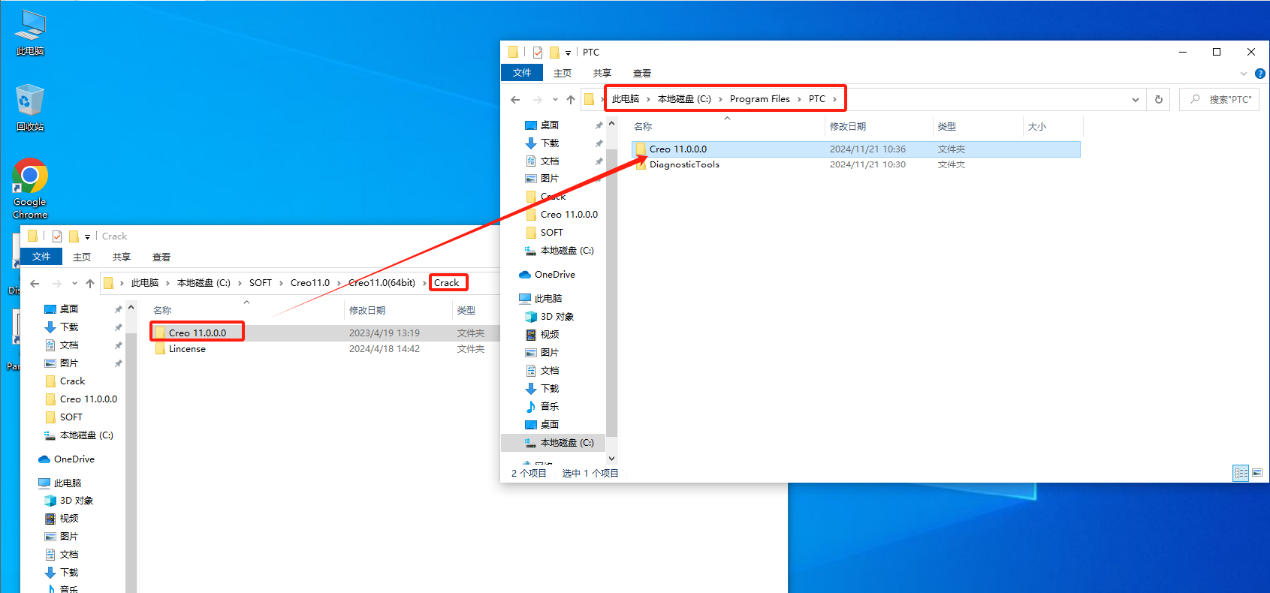1270x593 pixels.
Task: Open OneDrive in Crack window sidebar
Action: [x=66, y=459]
